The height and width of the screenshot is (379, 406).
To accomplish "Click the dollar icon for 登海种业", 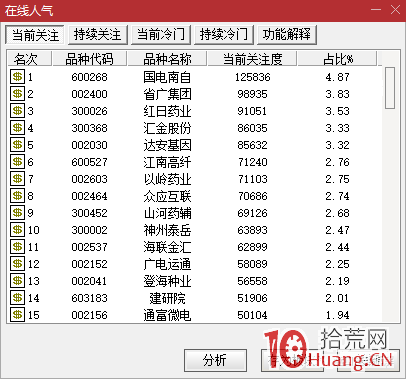I will pyautogui.click(x=17, y=281).
